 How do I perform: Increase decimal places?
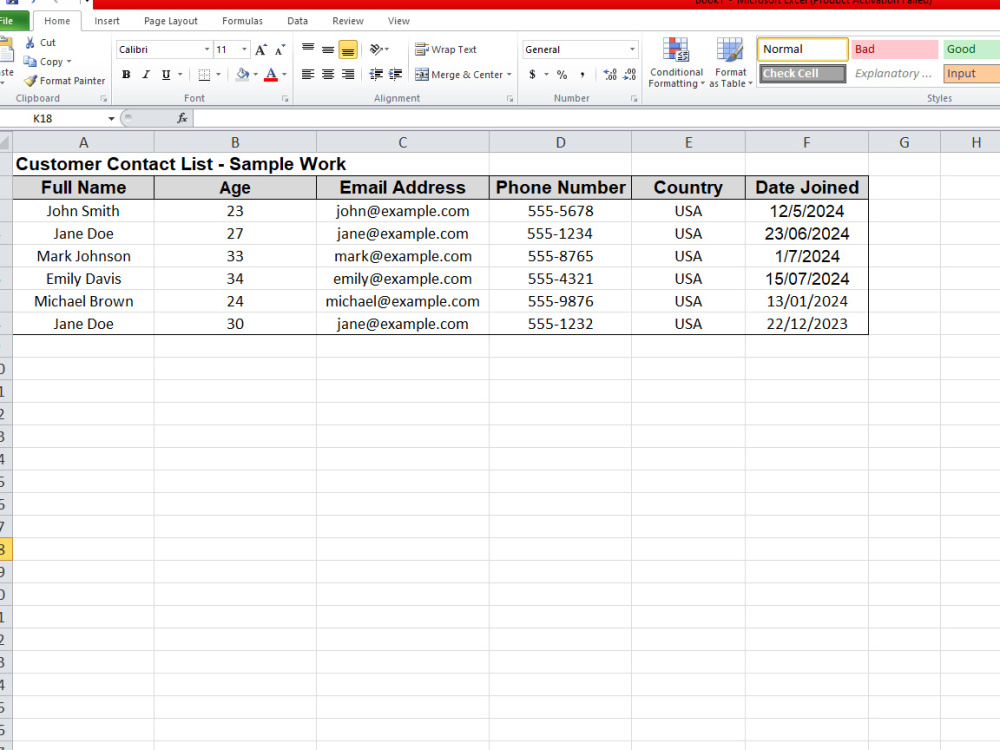tap(610, 75)
